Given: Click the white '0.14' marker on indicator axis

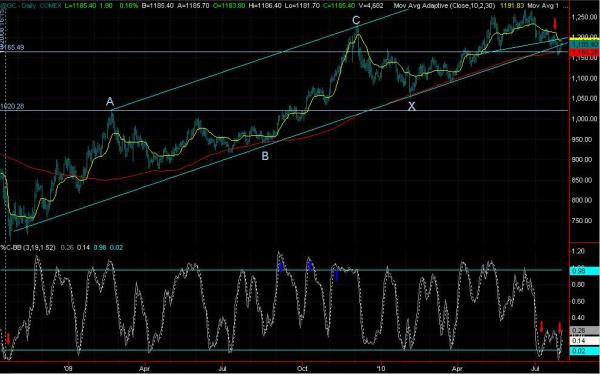Looking at the screenshot, I should [x=585, y=341].
